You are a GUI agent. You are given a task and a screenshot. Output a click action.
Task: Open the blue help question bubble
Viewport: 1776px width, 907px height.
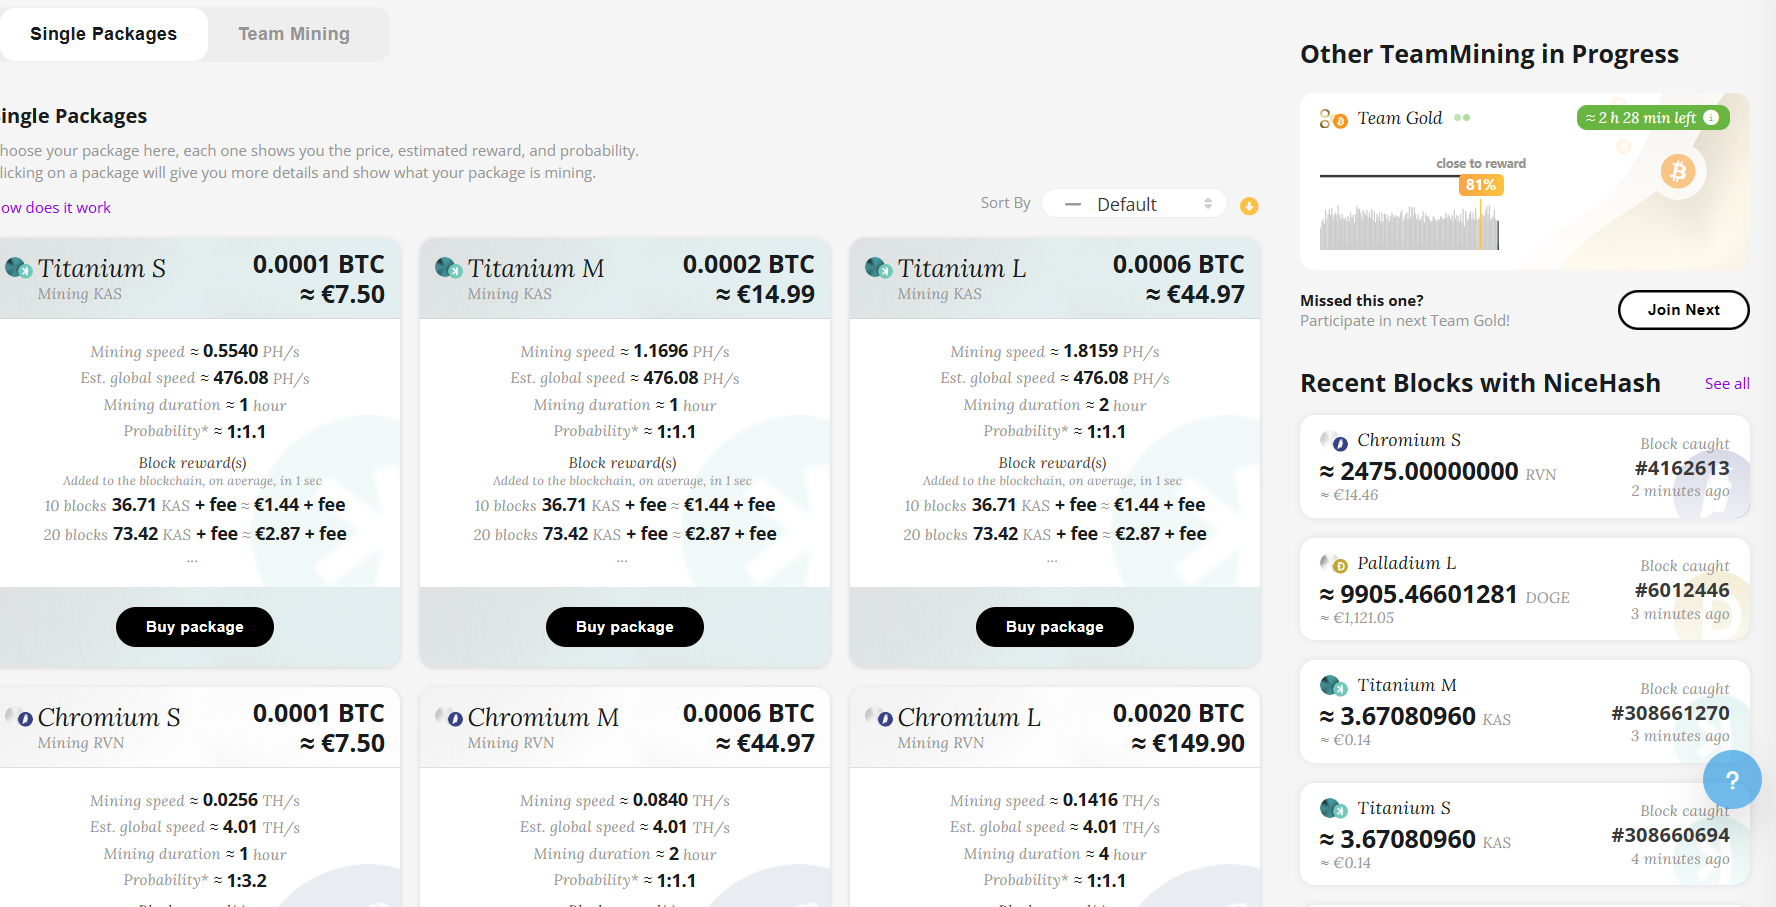click(x=1732, y=780)
